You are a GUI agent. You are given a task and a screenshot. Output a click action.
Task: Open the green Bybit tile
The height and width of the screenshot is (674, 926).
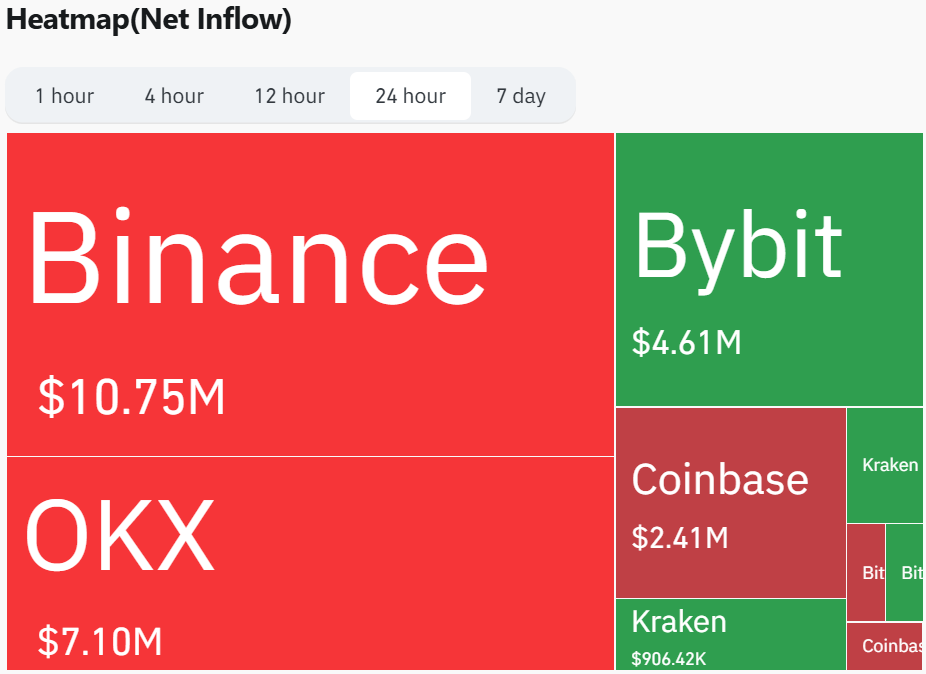pos(769,269)
